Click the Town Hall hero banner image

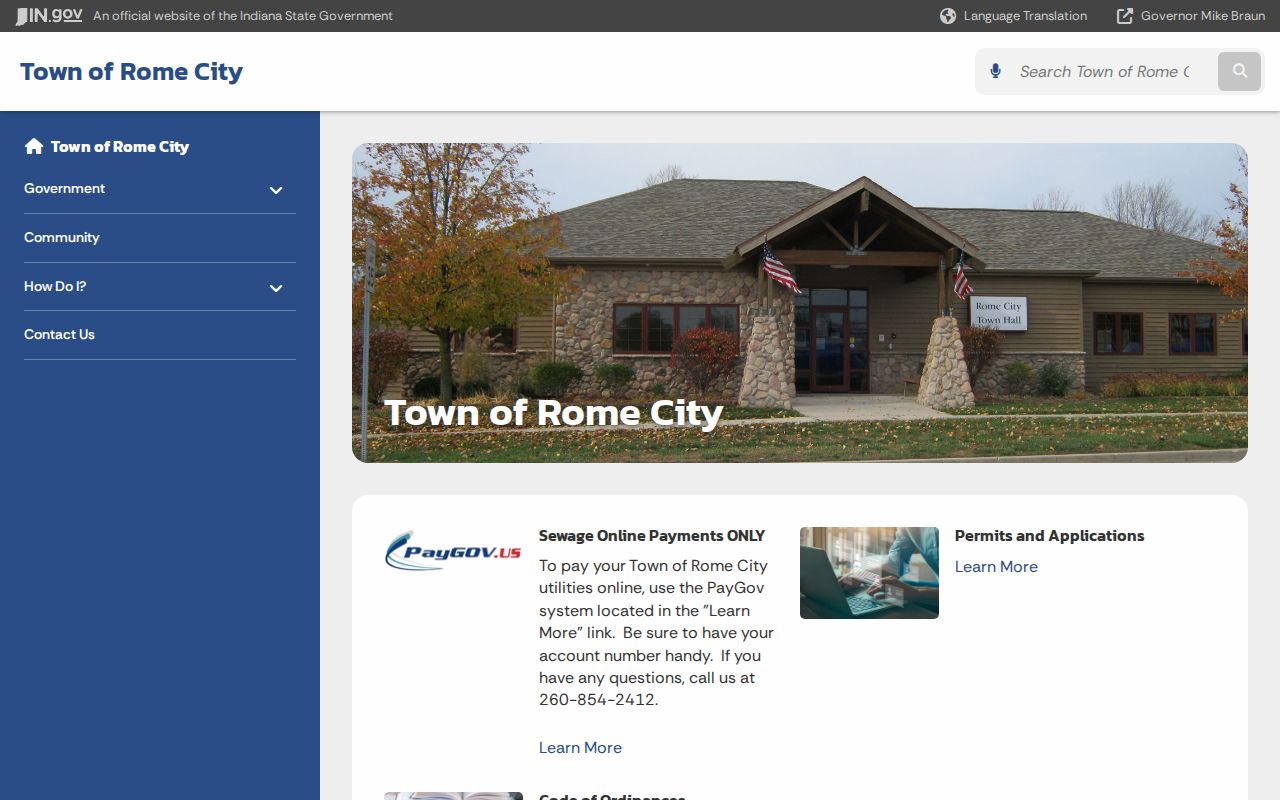(800, 303)
